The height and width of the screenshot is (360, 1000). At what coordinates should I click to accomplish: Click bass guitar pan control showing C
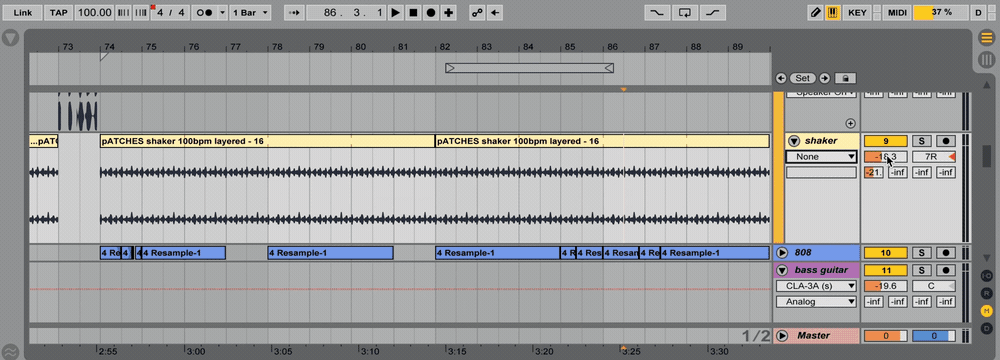(x=934, y=286)
